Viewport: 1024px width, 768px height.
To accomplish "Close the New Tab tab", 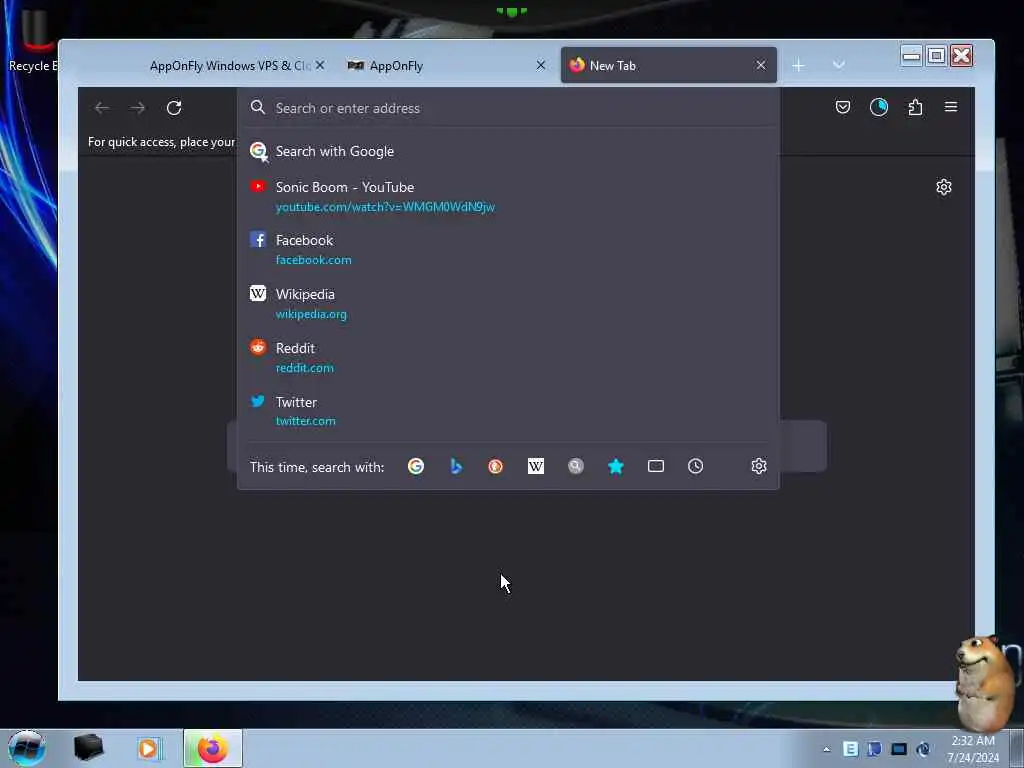I will tap(761, 65).
